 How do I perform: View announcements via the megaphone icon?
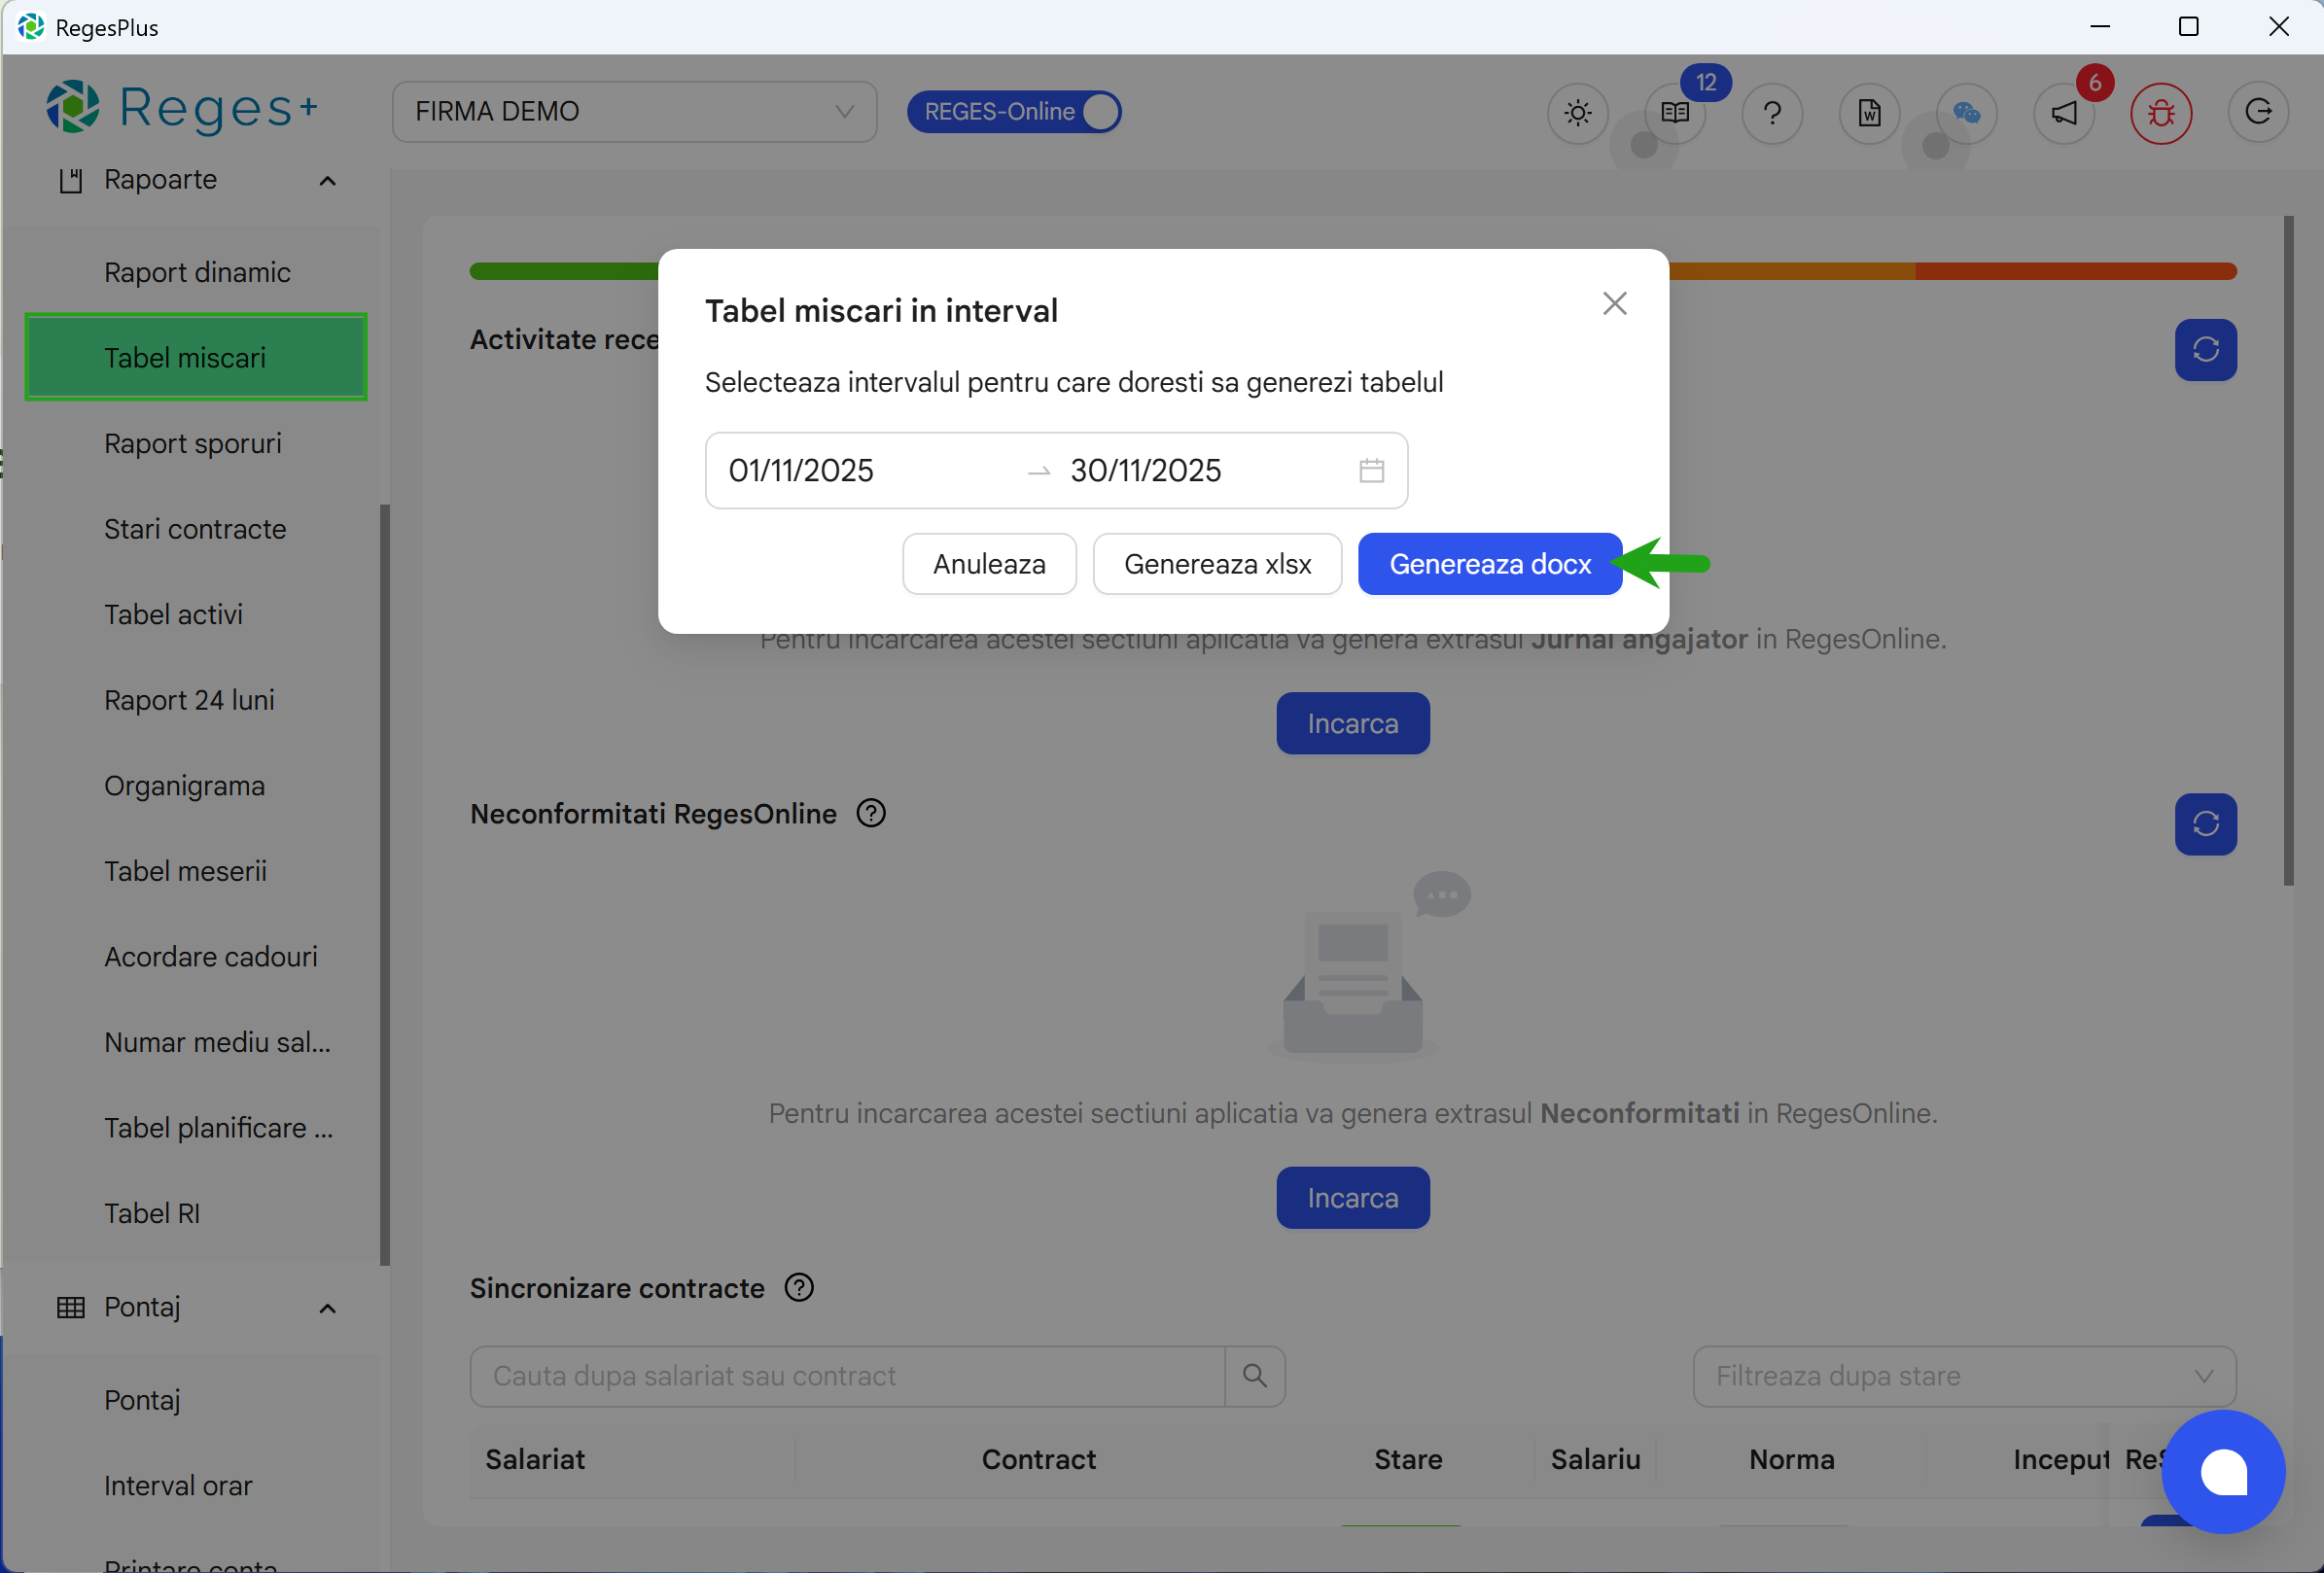[x=2064, y=113]
